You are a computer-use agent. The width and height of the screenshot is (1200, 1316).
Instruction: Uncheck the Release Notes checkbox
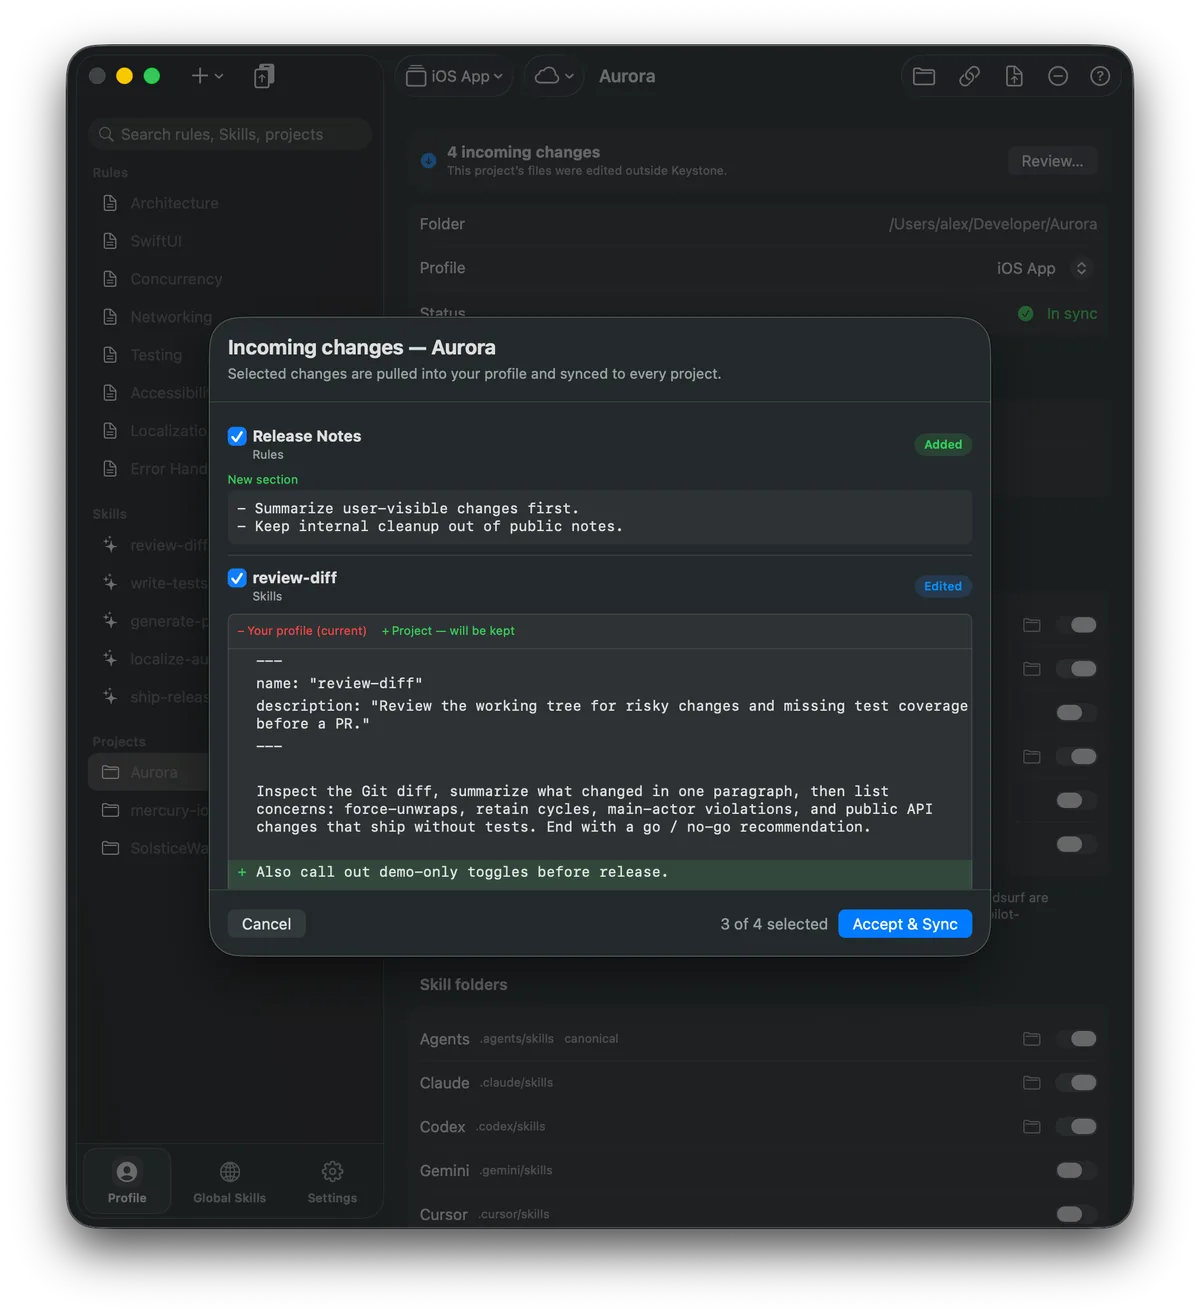(x=237, y=436)
